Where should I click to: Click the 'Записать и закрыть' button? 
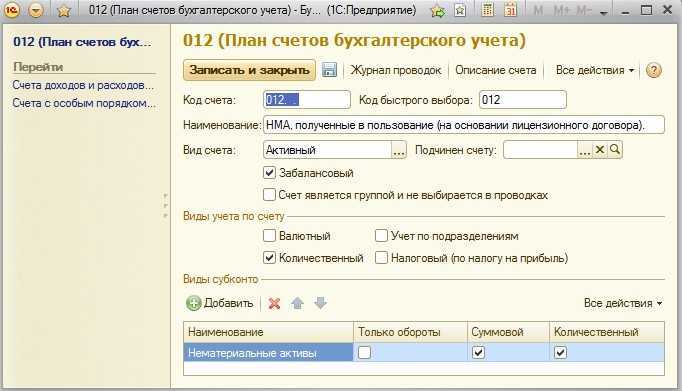249,70
